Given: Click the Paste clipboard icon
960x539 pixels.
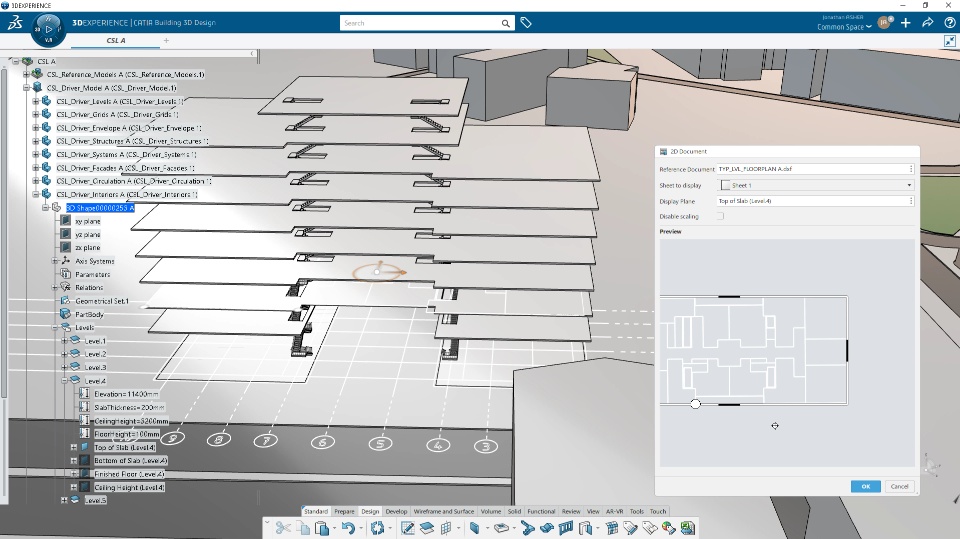Looking at the screenshot, I should (322, 528).
